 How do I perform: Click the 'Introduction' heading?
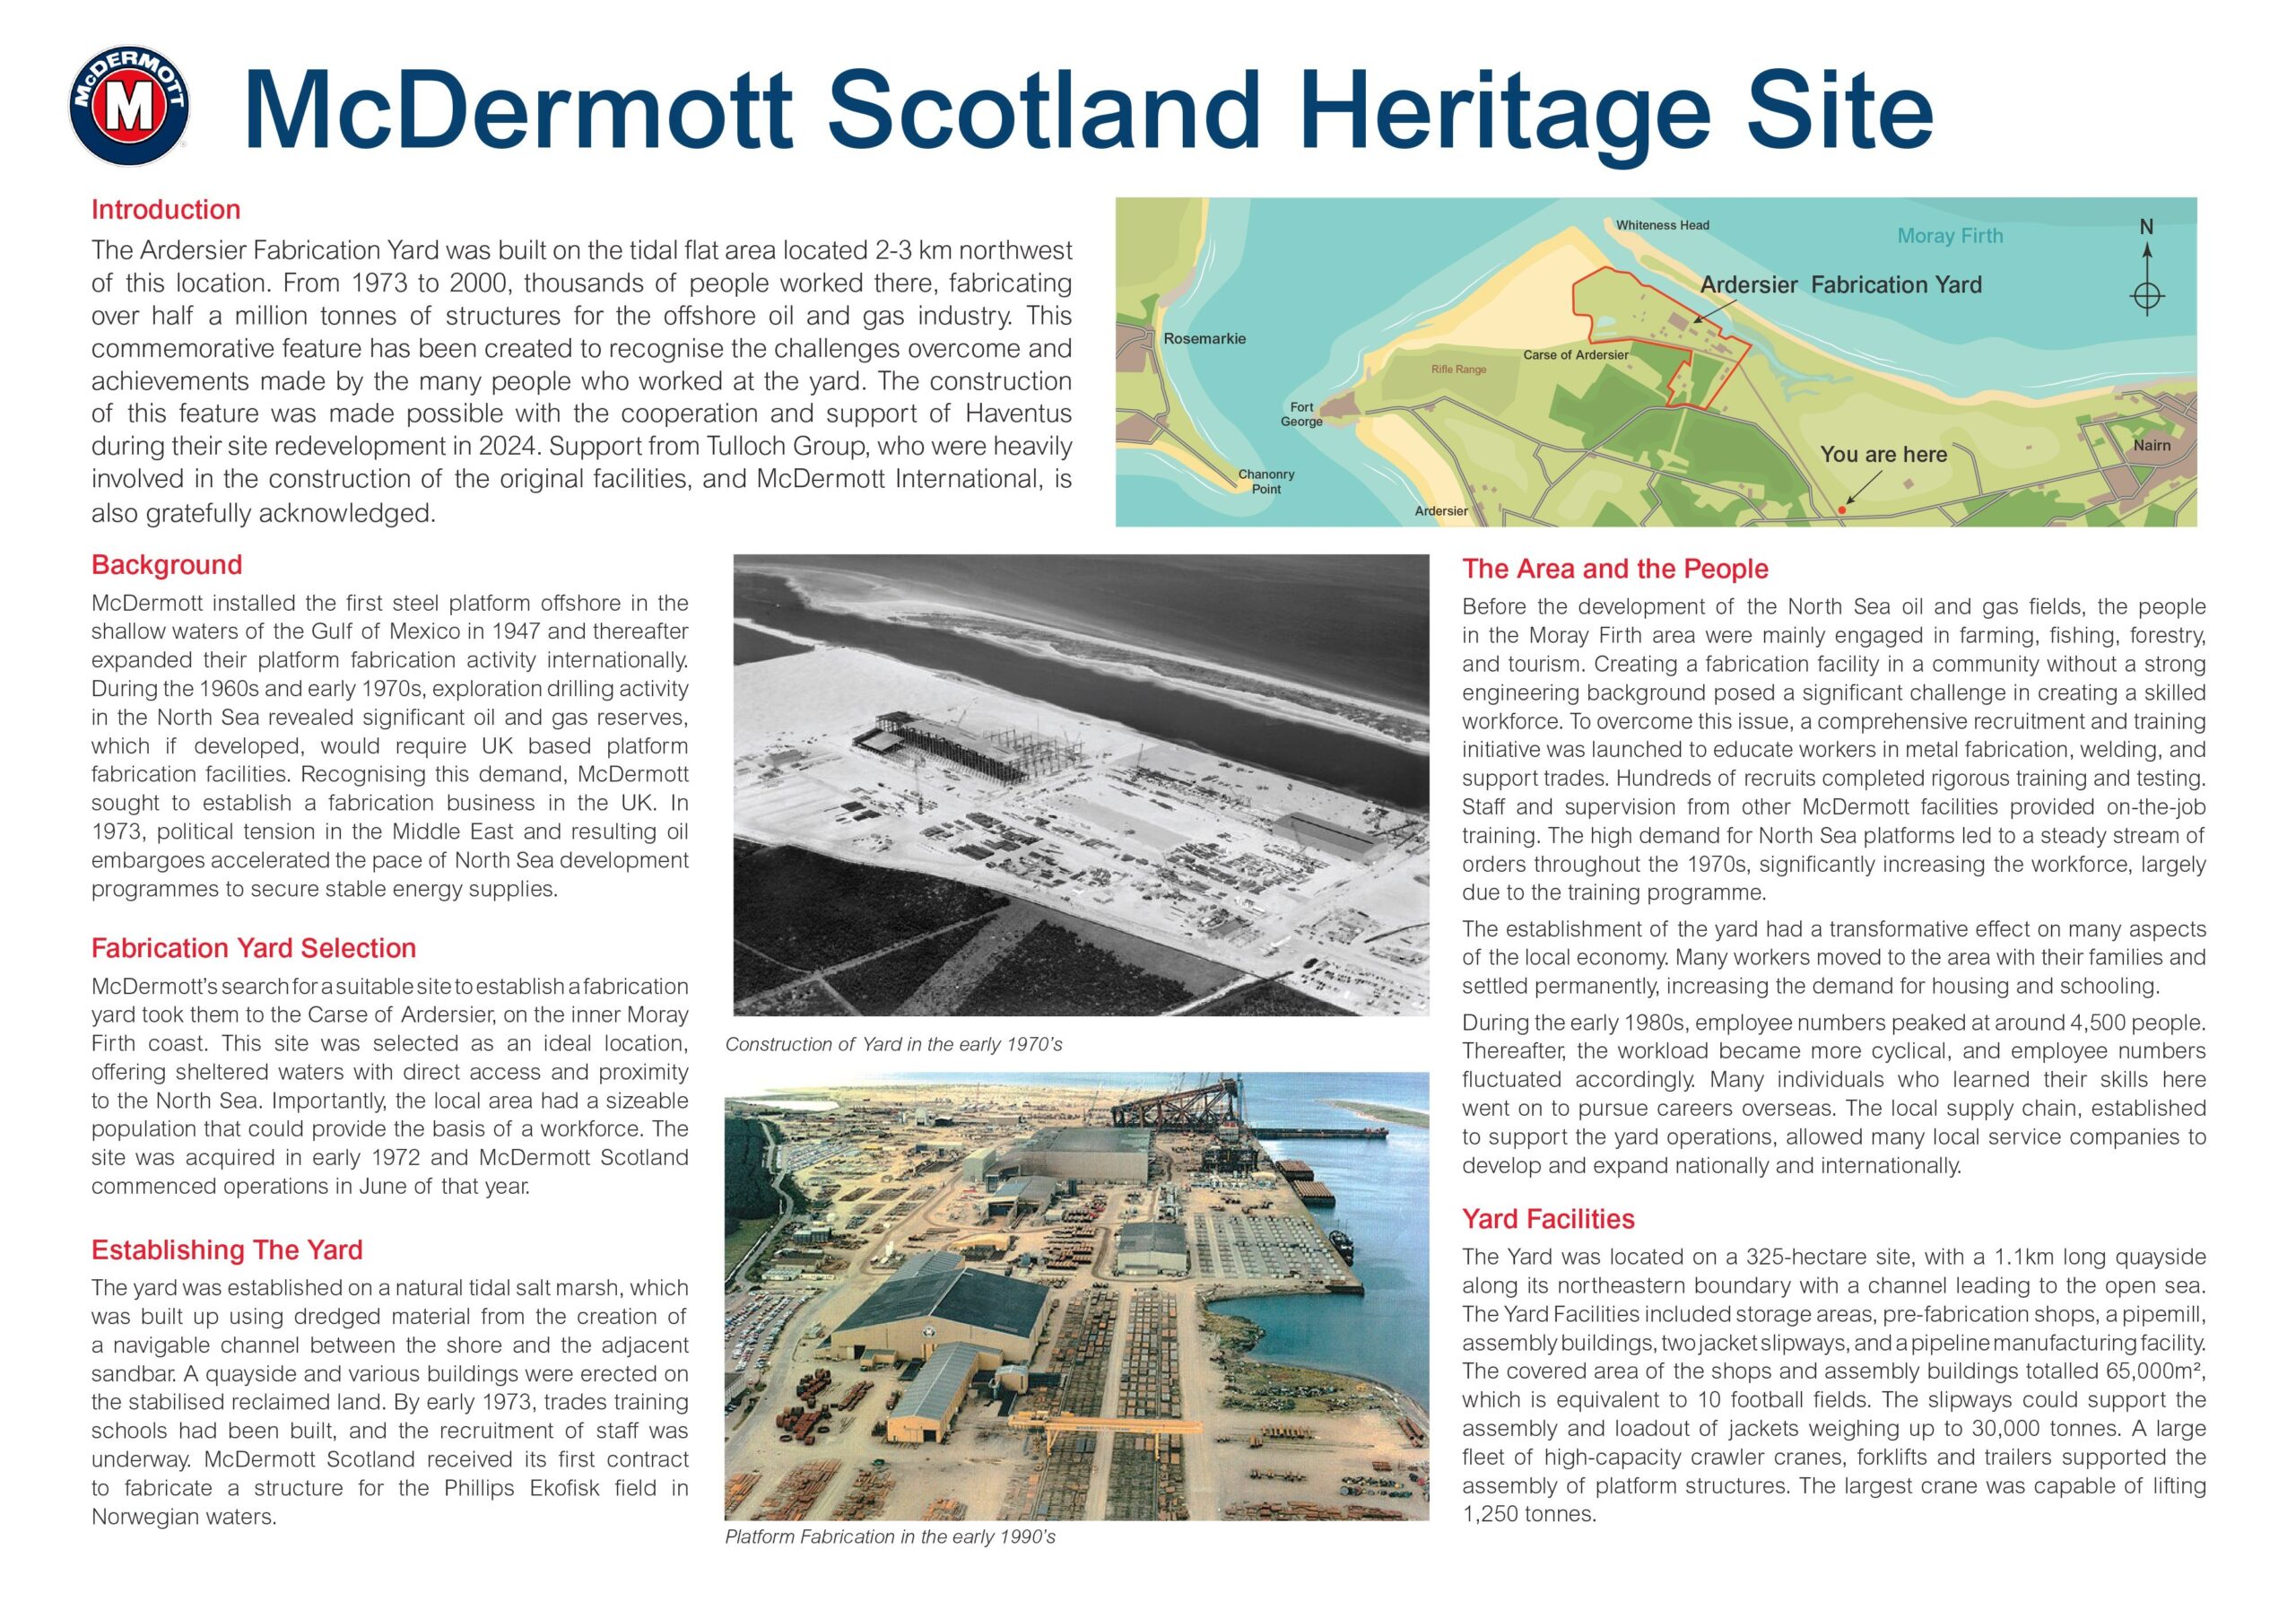[x=166, y=210]
